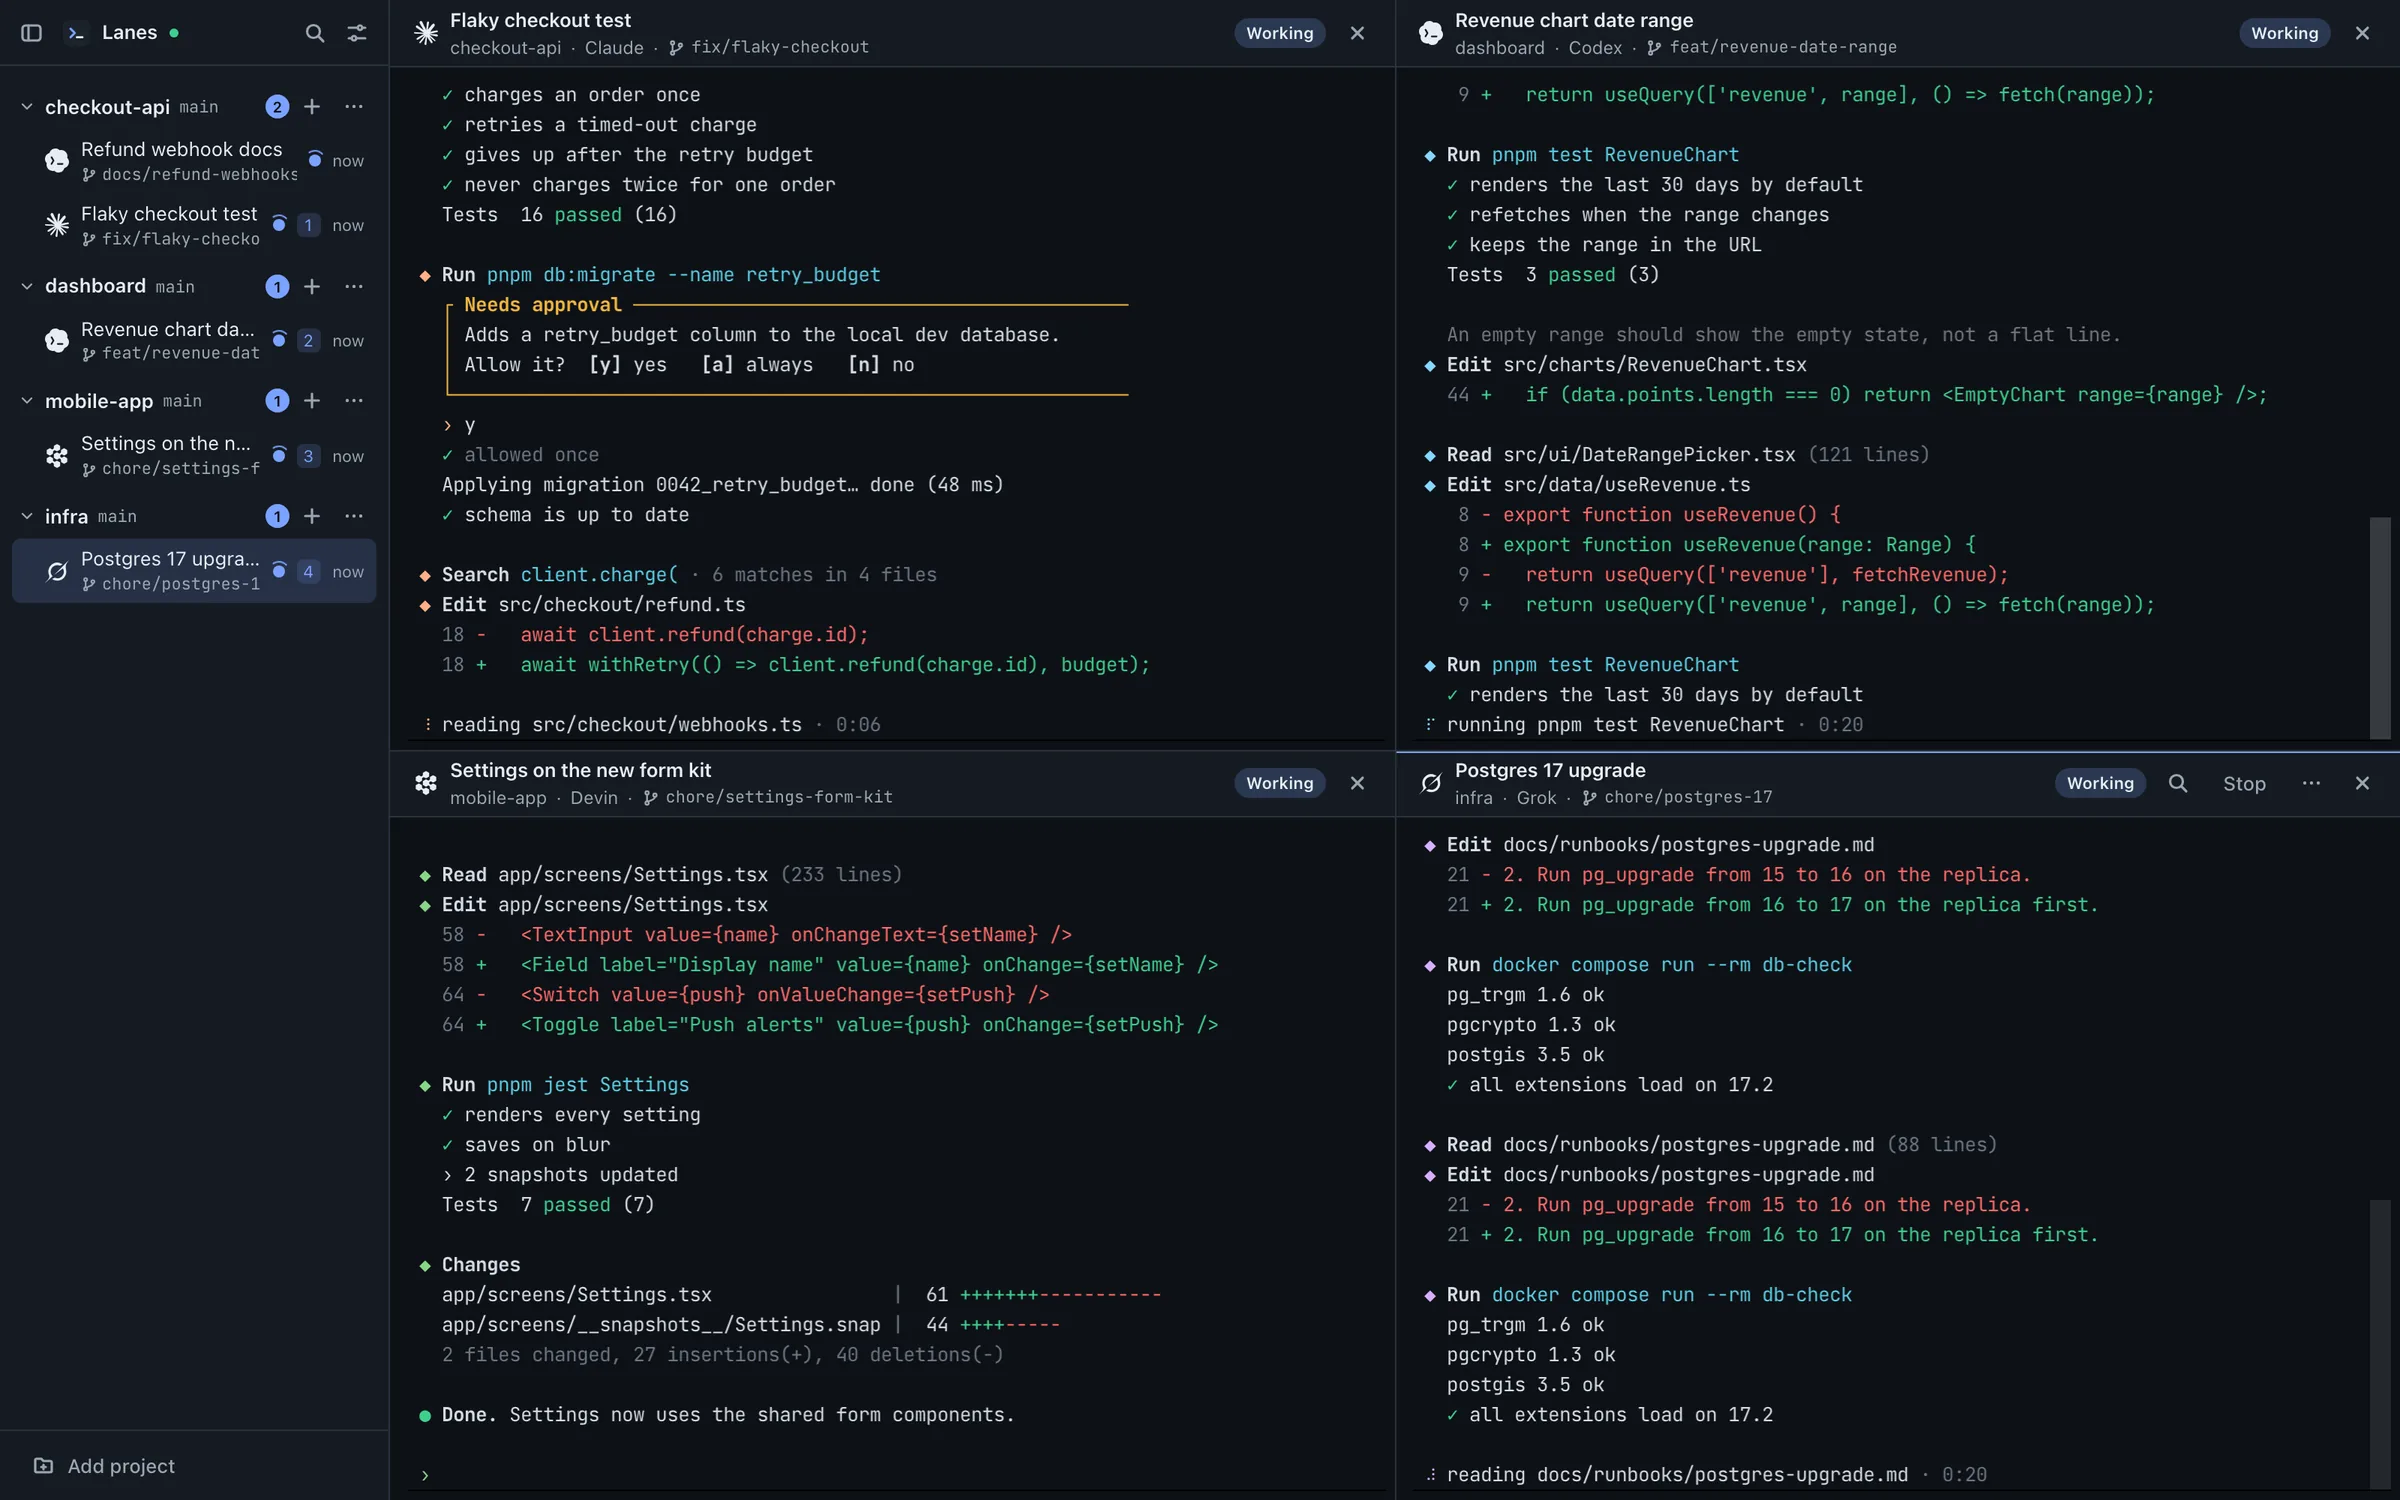
Task: Open more options for mobile-app project
Action: 353,401
